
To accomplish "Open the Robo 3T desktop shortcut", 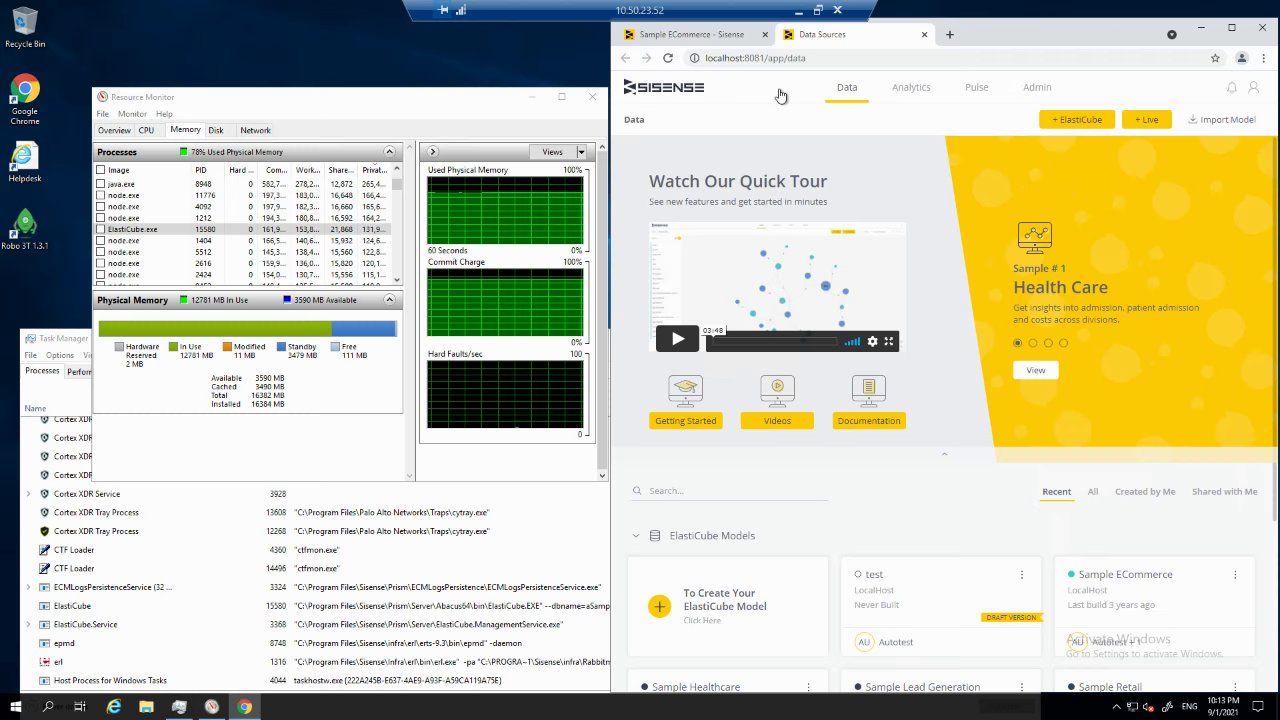I will tap(25, 230).
